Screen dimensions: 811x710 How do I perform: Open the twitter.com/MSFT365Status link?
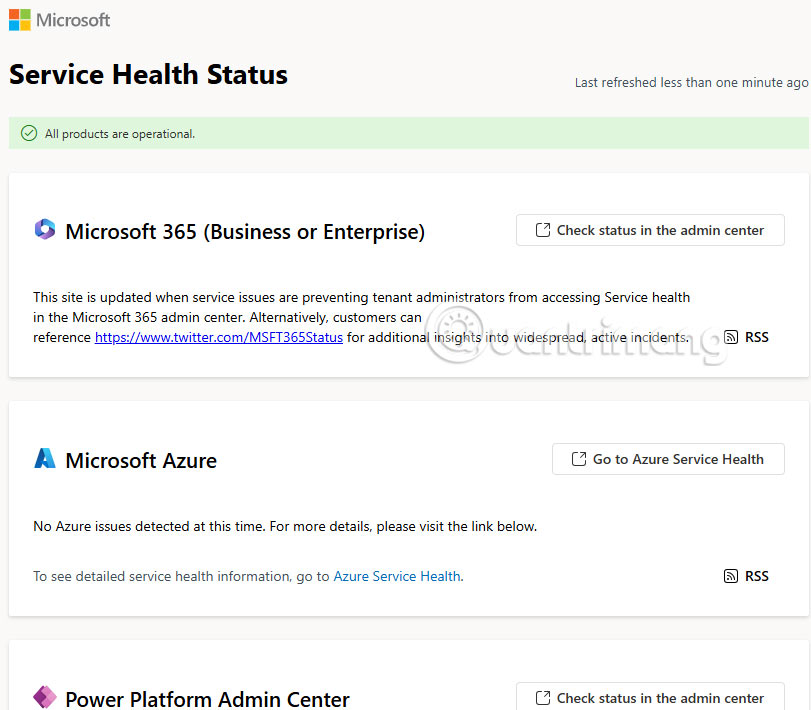(219, 338)
